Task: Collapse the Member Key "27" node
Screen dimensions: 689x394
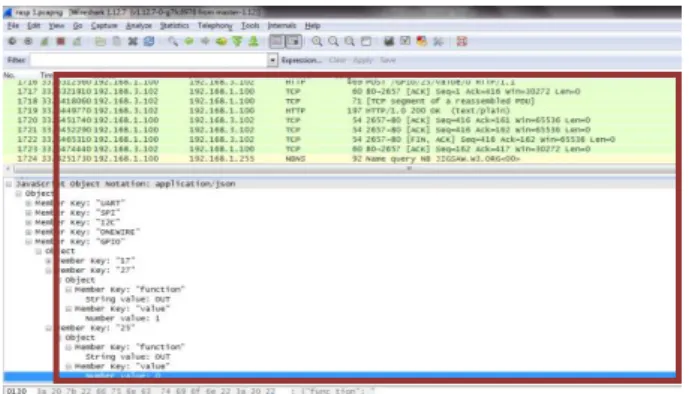Action: coord(48,271)
